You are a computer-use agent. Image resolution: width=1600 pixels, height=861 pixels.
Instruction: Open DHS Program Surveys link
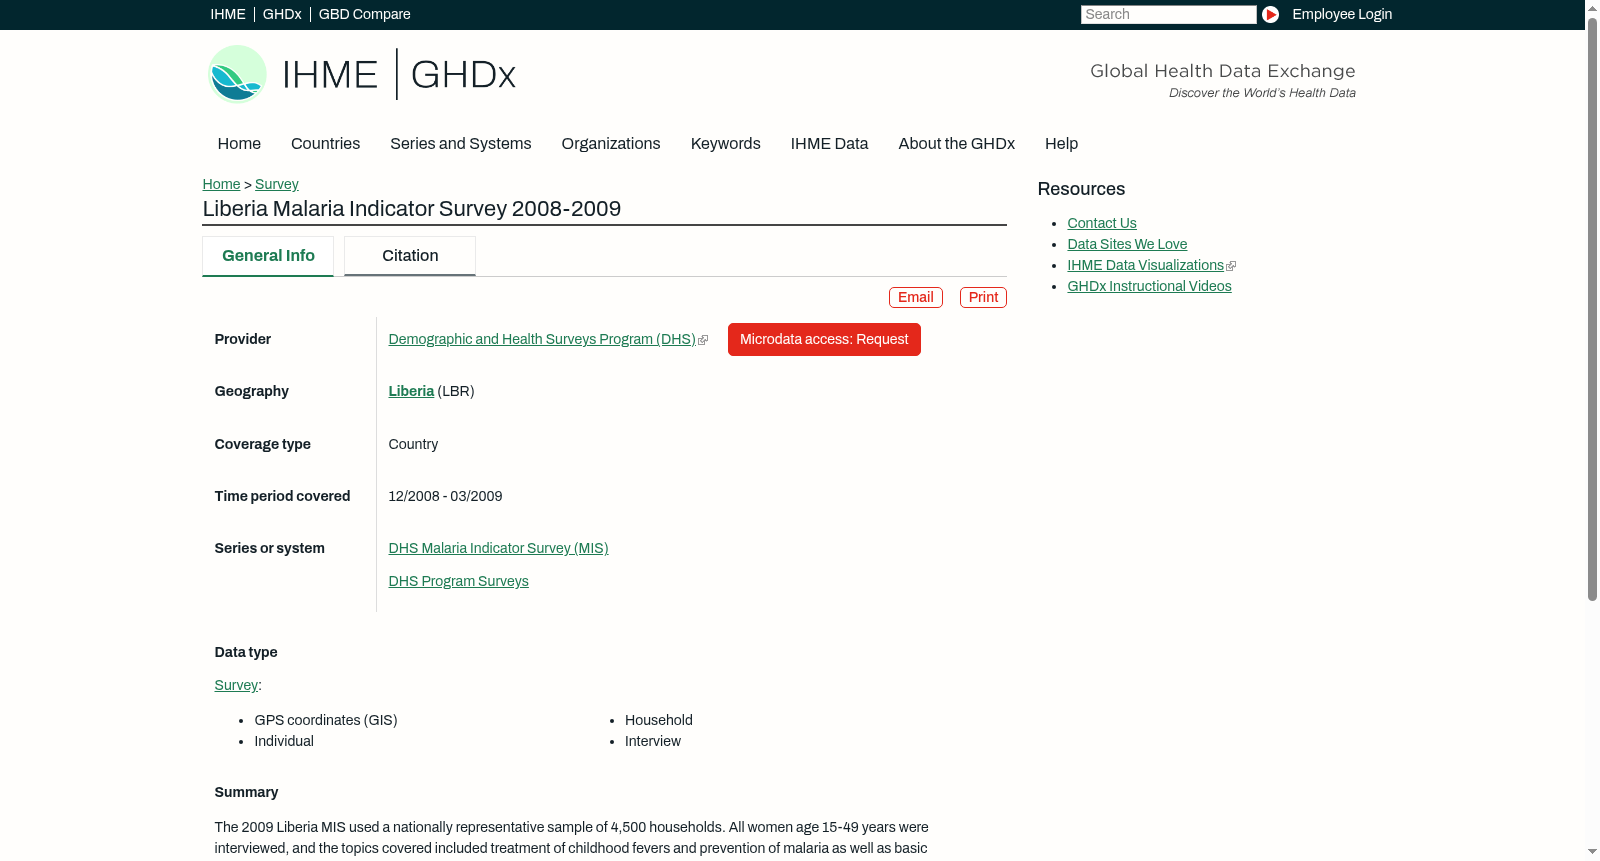pyautogui.click(x=458, y=582)
